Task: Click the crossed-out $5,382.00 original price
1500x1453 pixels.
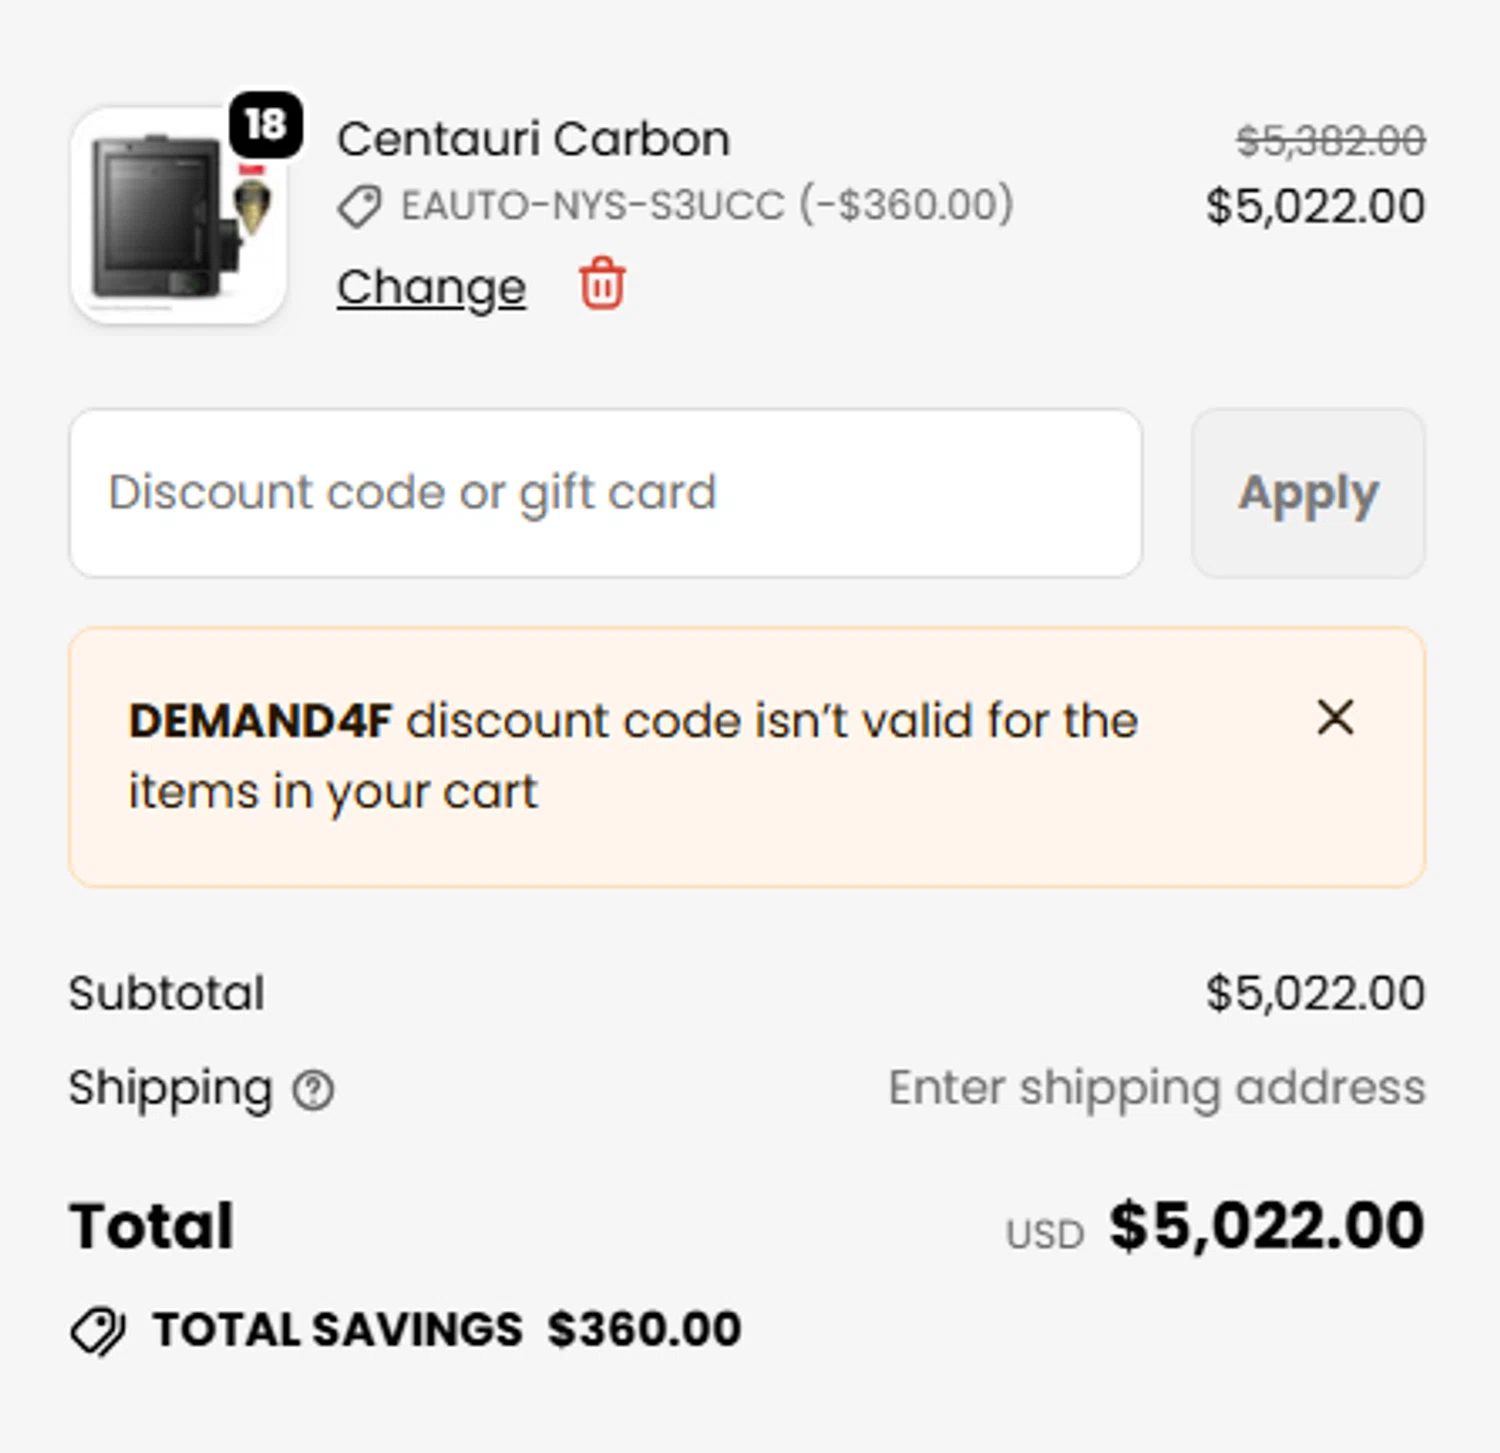Action: [1330, 141]
